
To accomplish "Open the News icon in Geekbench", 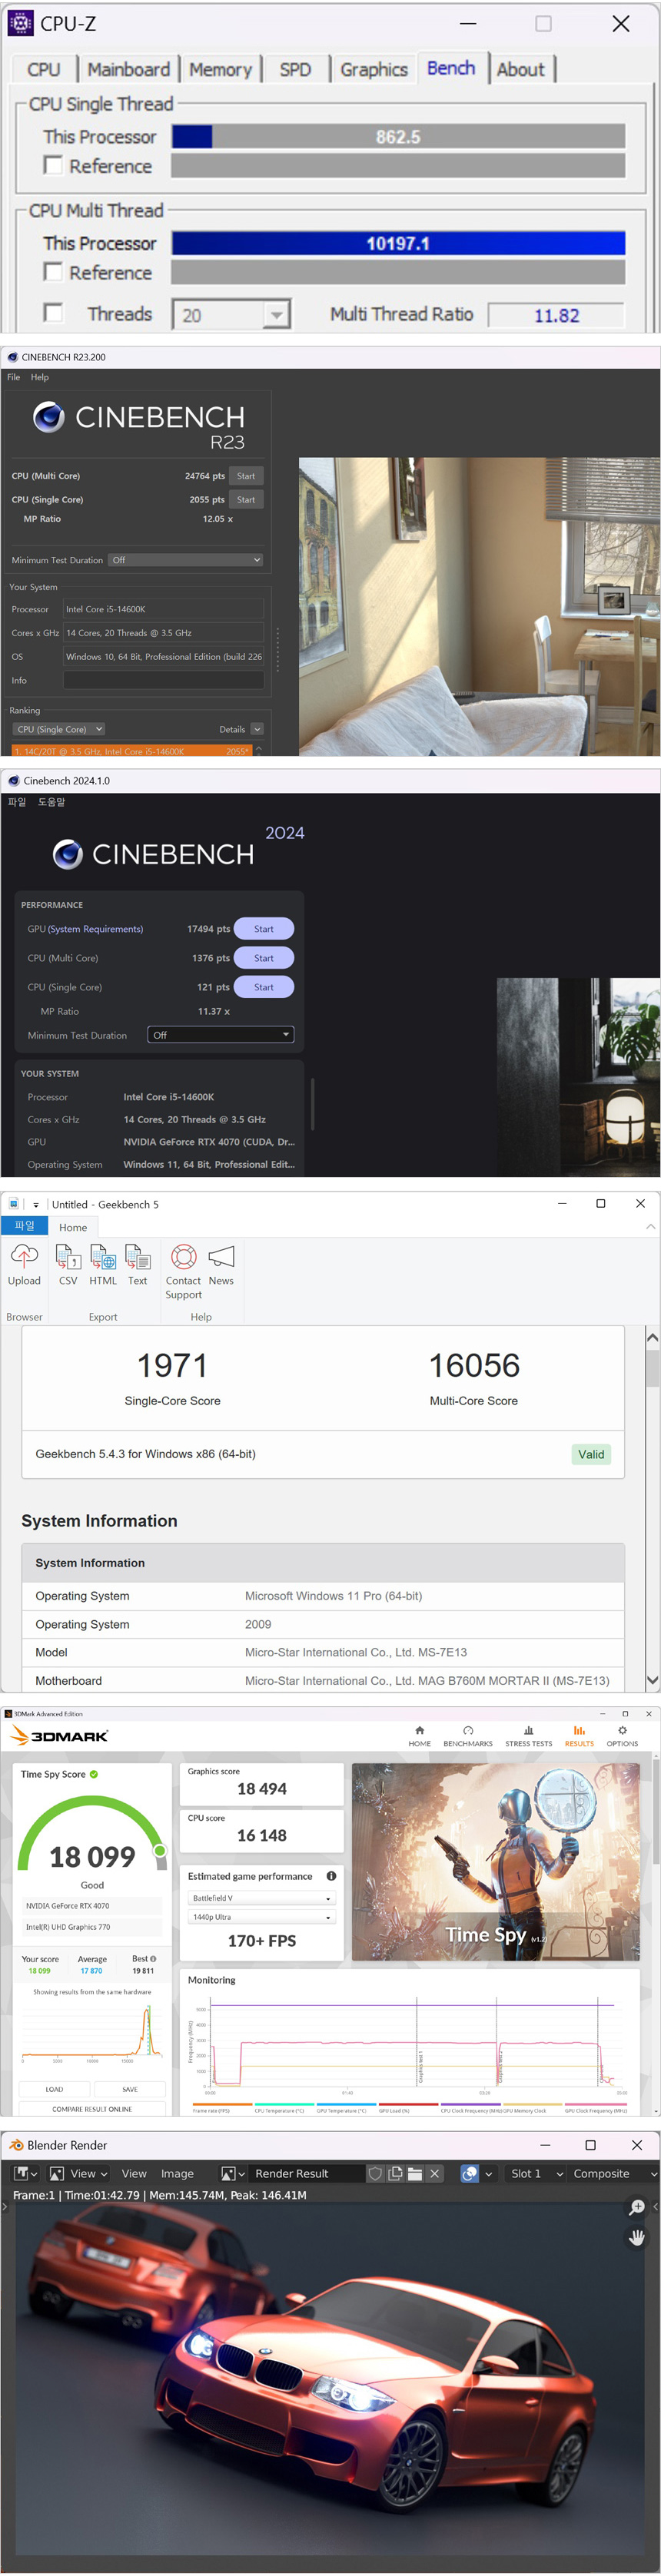I will (x=221, y=1264).
